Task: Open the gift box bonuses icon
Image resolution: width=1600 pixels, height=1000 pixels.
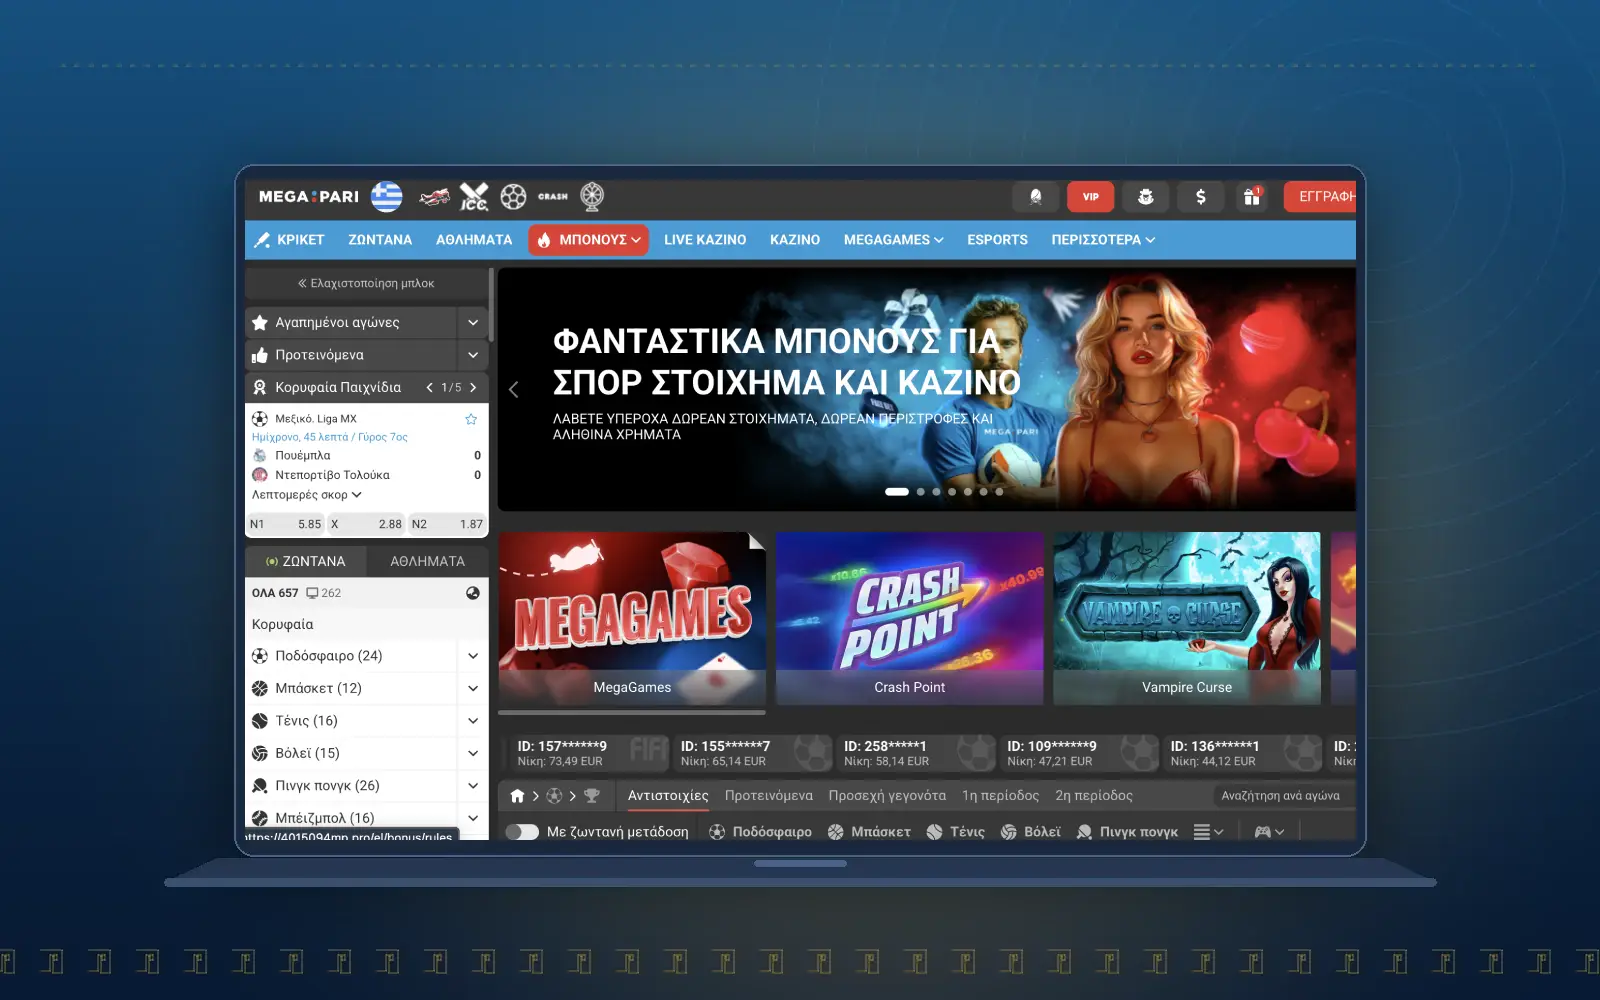Action: [1252, 197]
